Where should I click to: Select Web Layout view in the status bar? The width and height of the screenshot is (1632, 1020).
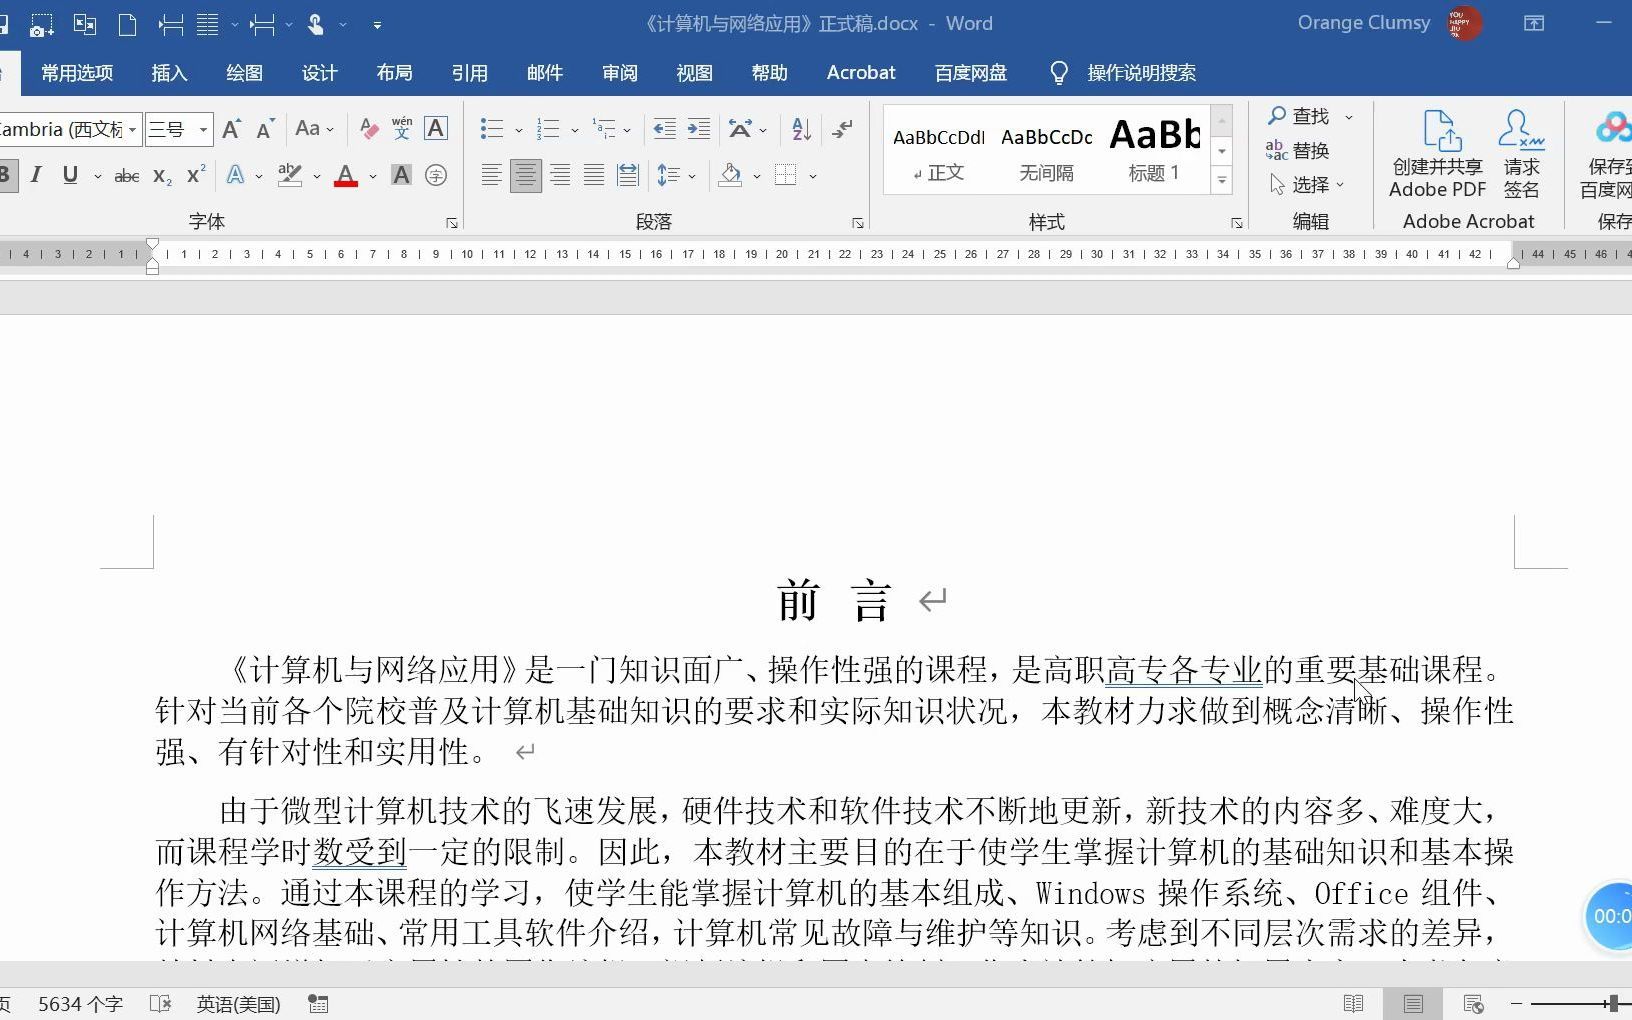click(1471, 1003)
